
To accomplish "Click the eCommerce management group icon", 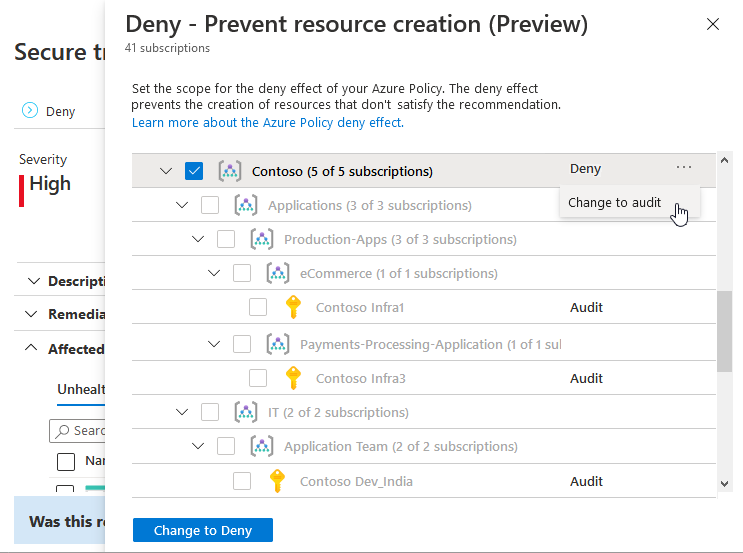I will pos(277,274).
